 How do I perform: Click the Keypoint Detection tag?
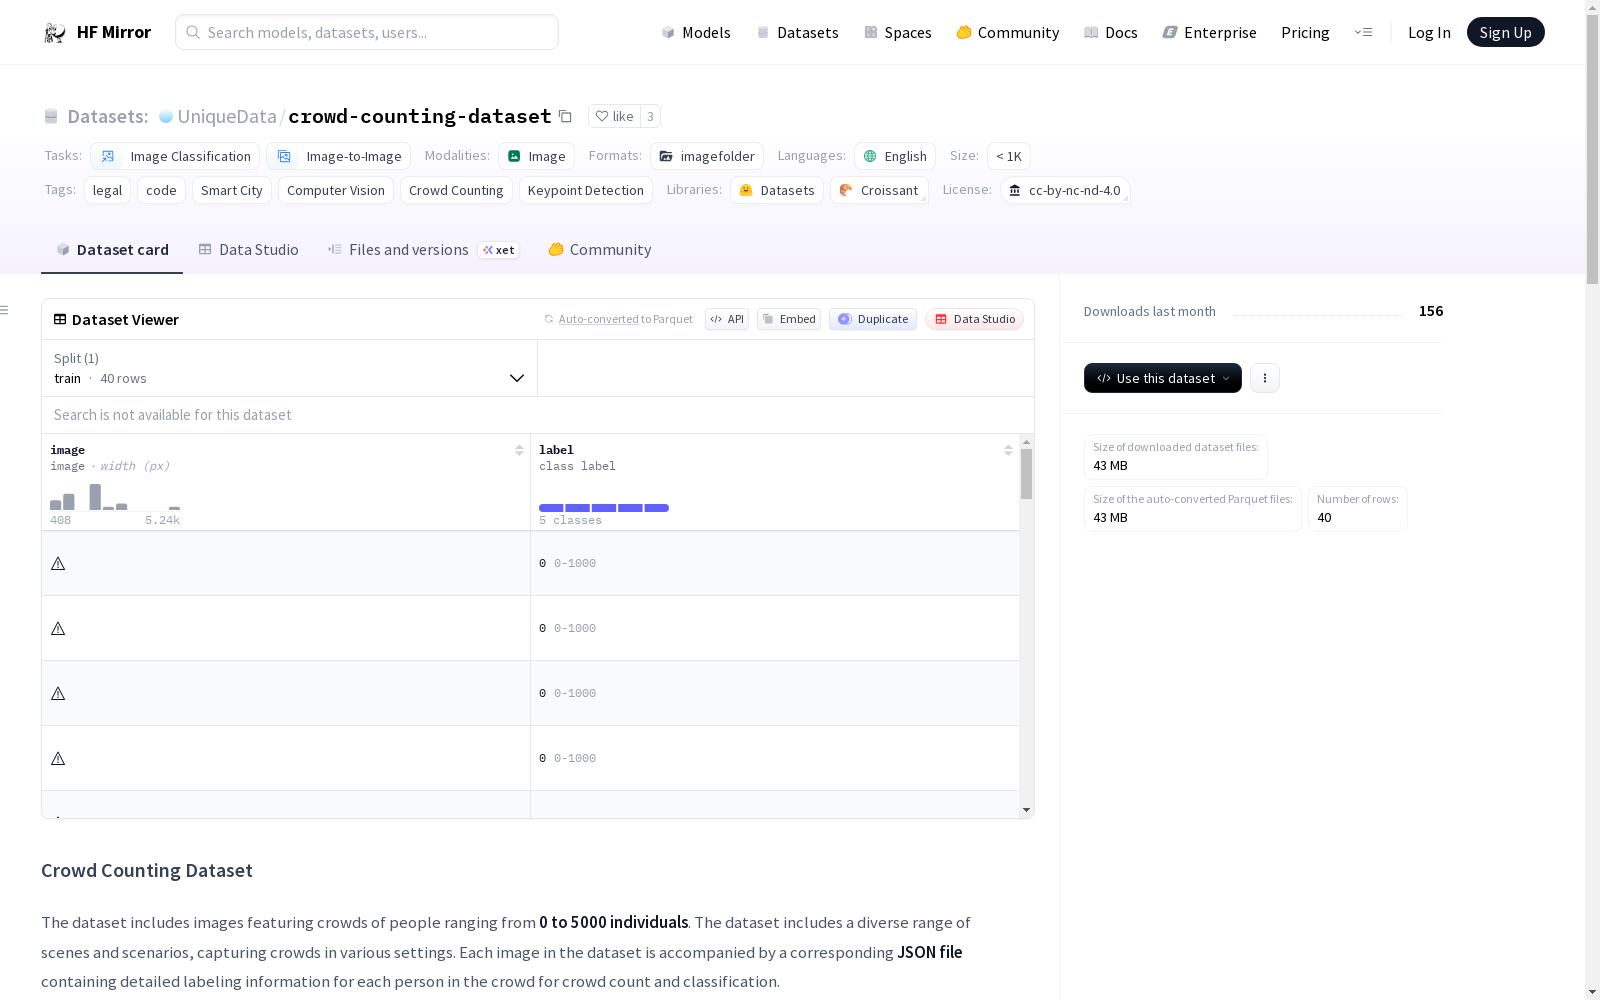coord(586,190)
